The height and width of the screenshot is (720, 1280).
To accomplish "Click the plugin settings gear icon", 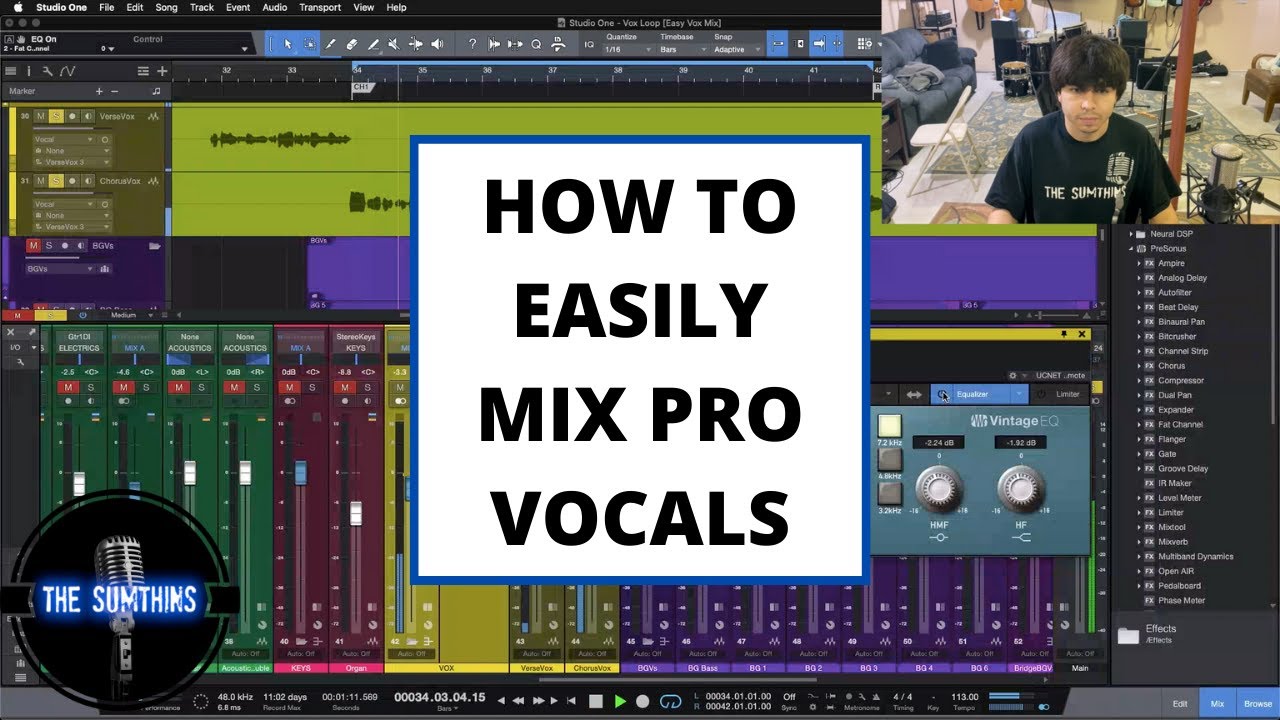I will click(x=1012, y=376).
